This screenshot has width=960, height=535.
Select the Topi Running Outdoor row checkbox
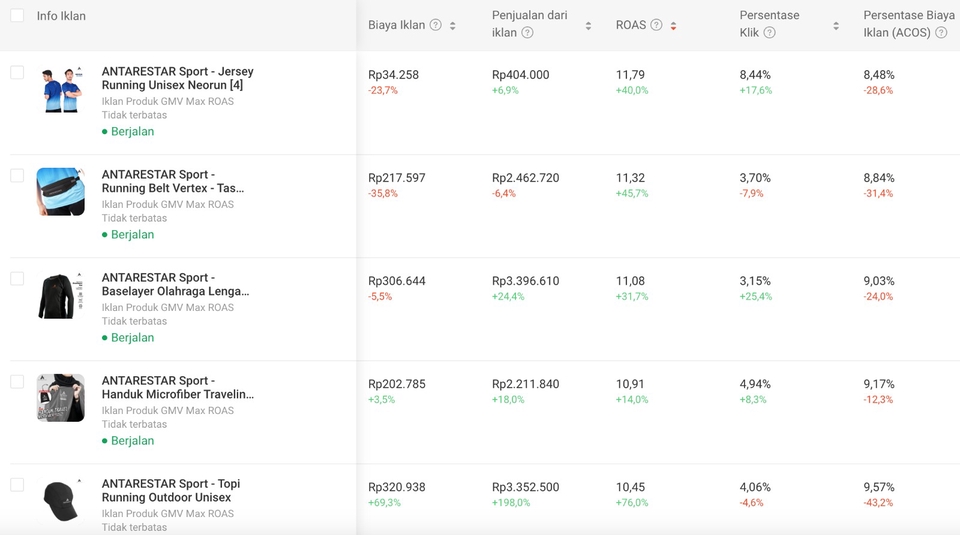pos(17,485)
